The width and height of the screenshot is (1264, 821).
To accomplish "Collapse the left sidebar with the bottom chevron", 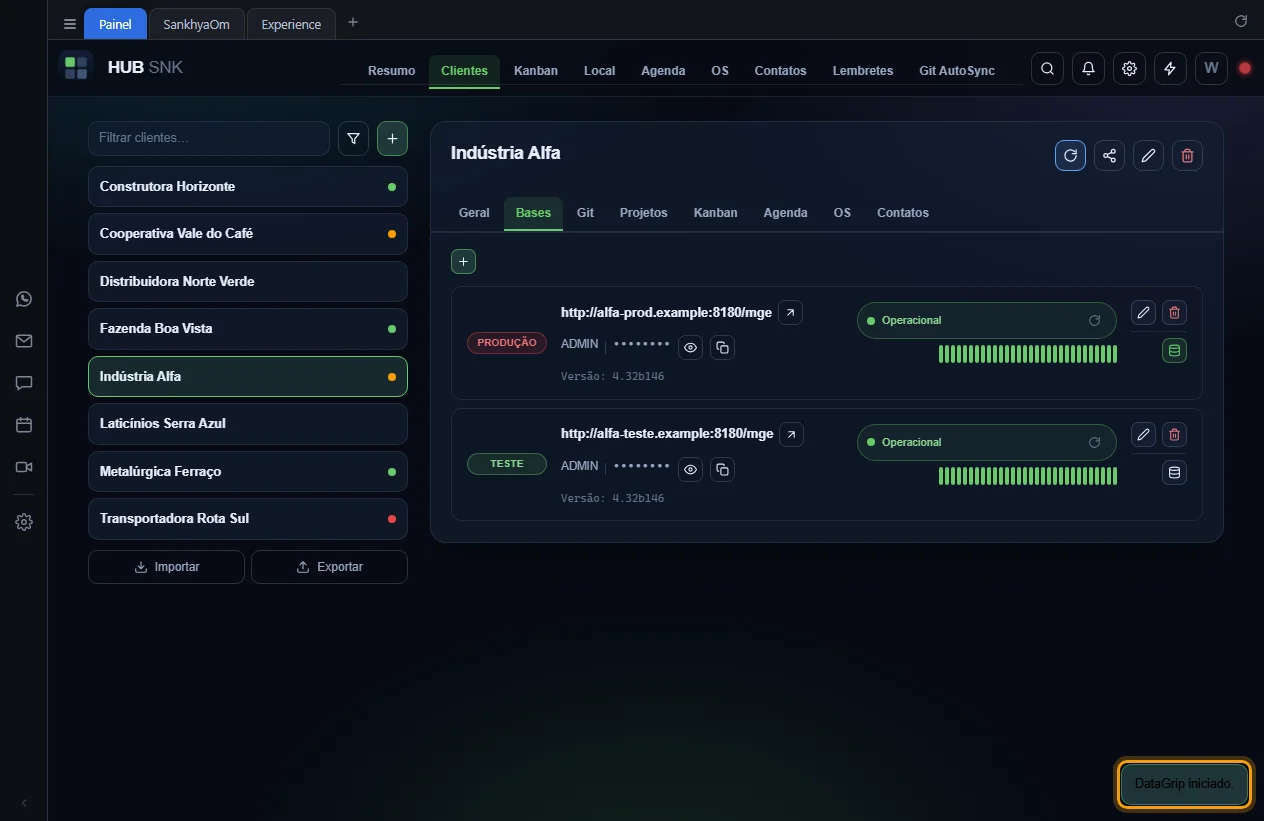I will pos(24,802).
